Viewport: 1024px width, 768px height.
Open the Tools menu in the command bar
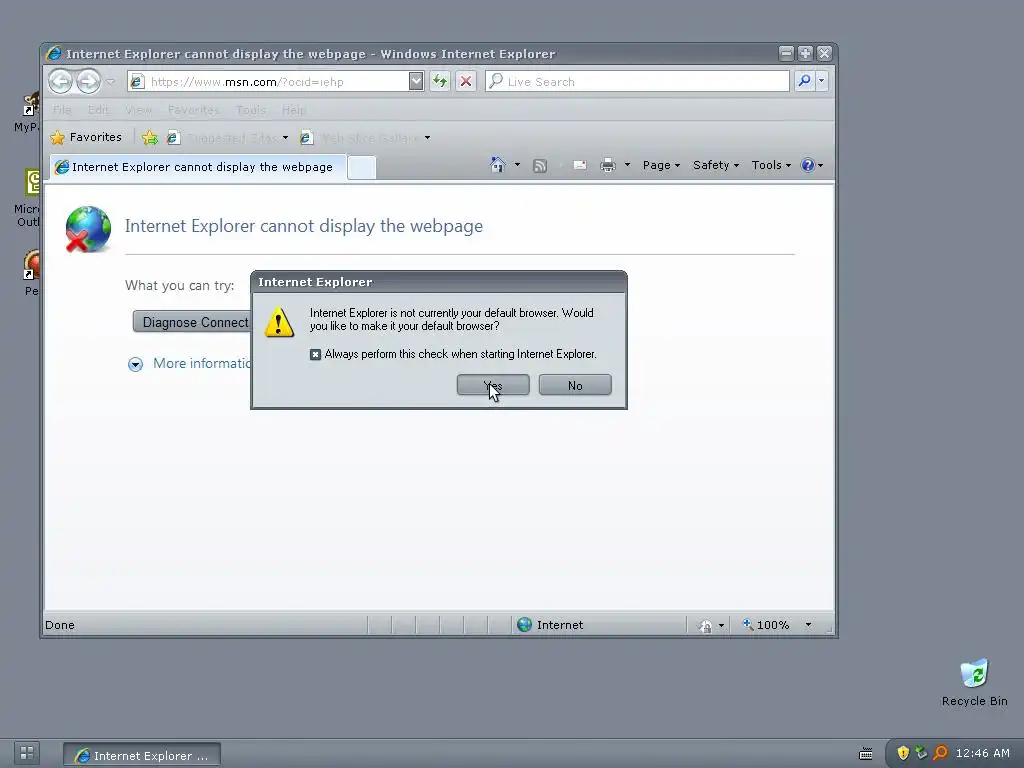[x=771, y=165]
